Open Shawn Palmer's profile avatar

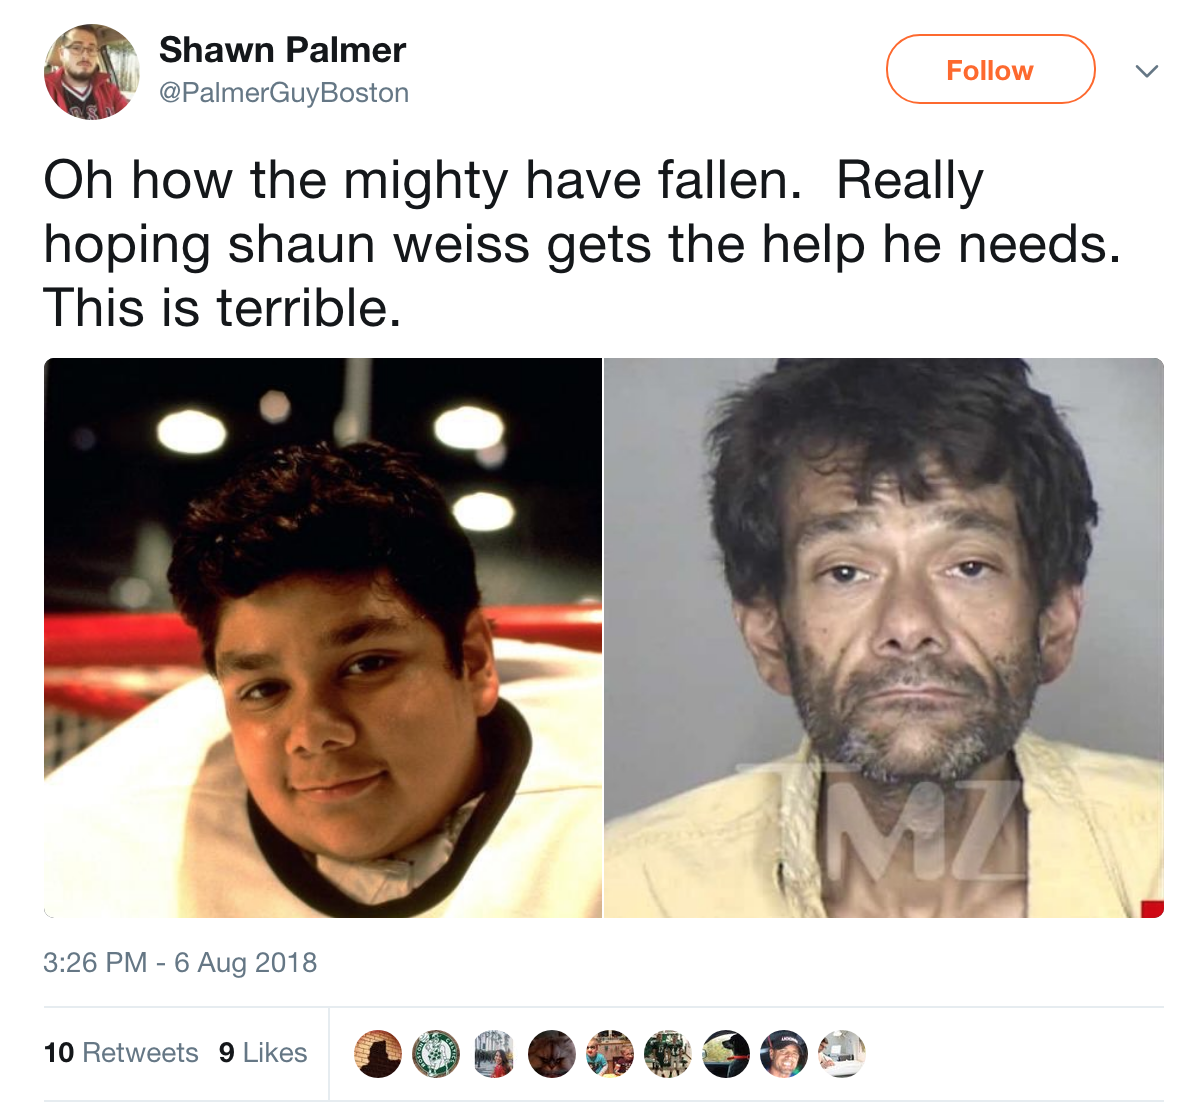pos(92,72)
